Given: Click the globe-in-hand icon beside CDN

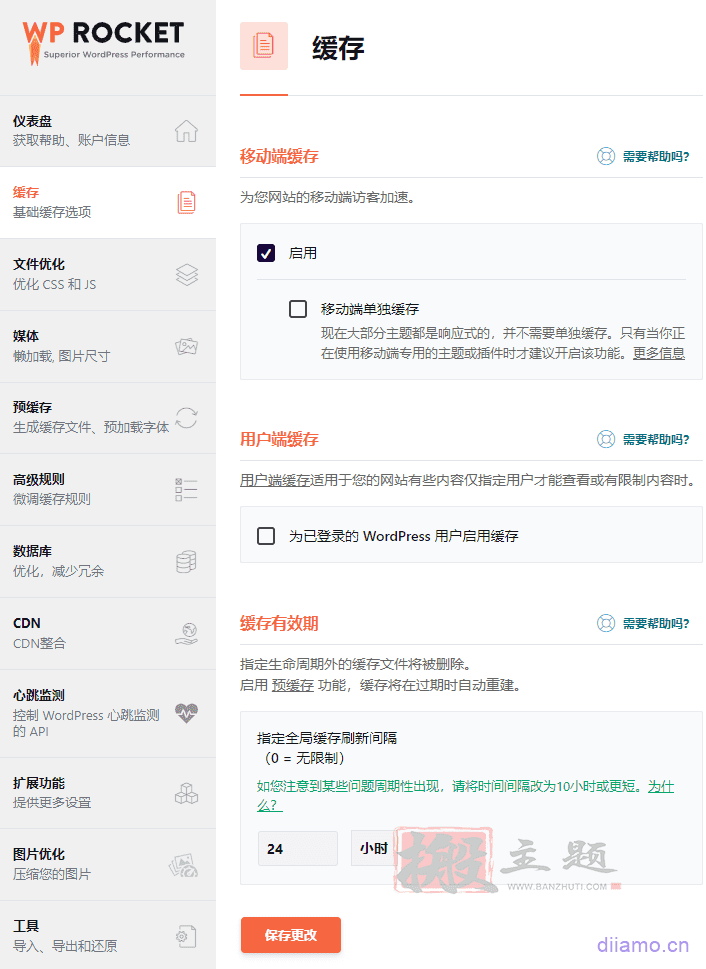Looking at the screenshot, I should click(186, 633).
